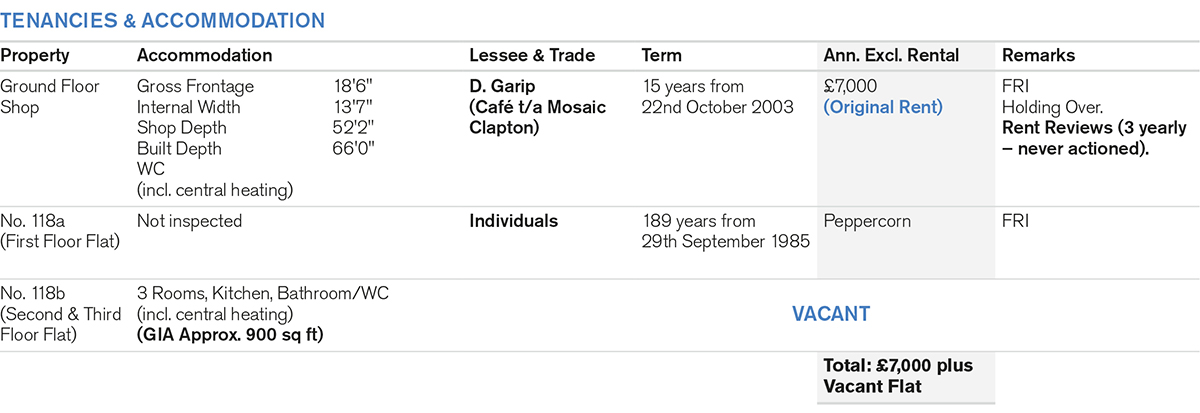Screen dimensions: 1200x413
Task: Select the Not inspected accommodation text
Action: click(x=189, y=221)
